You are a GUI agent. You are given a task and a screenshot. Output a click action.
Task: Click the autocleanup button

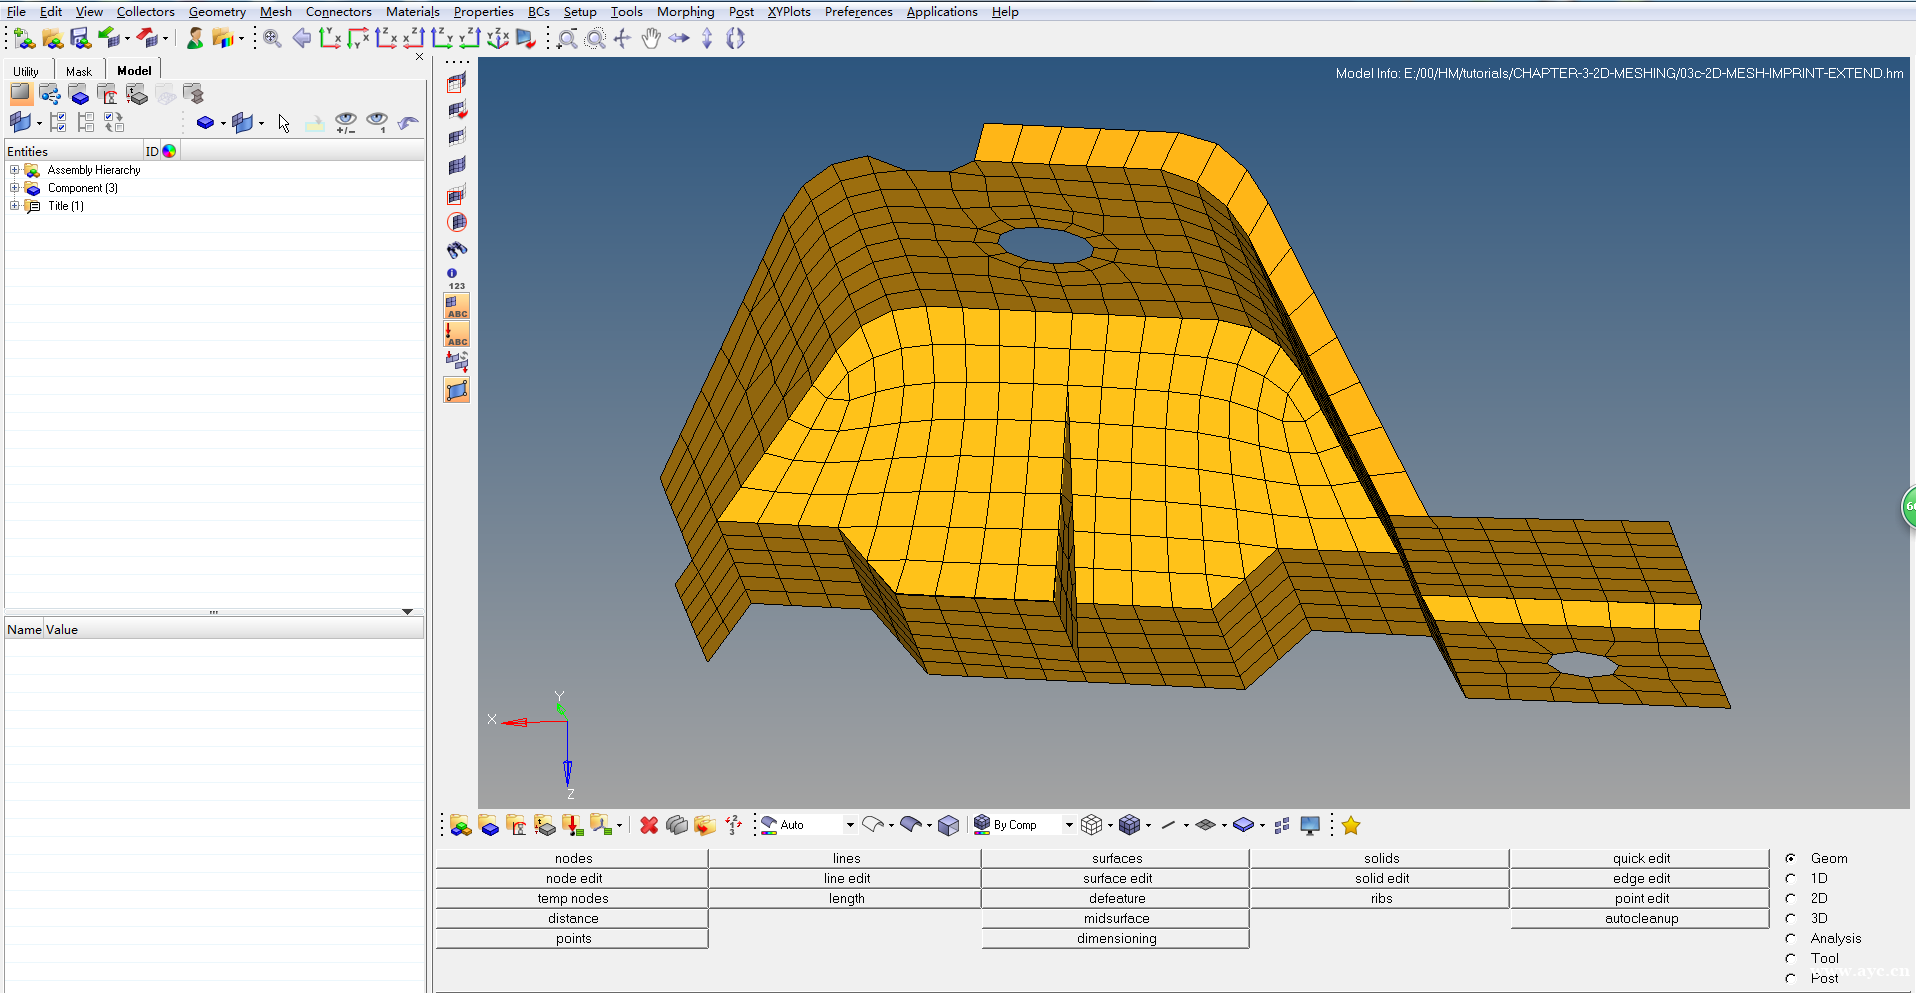pyautogui.click(x=1640, y=918)
